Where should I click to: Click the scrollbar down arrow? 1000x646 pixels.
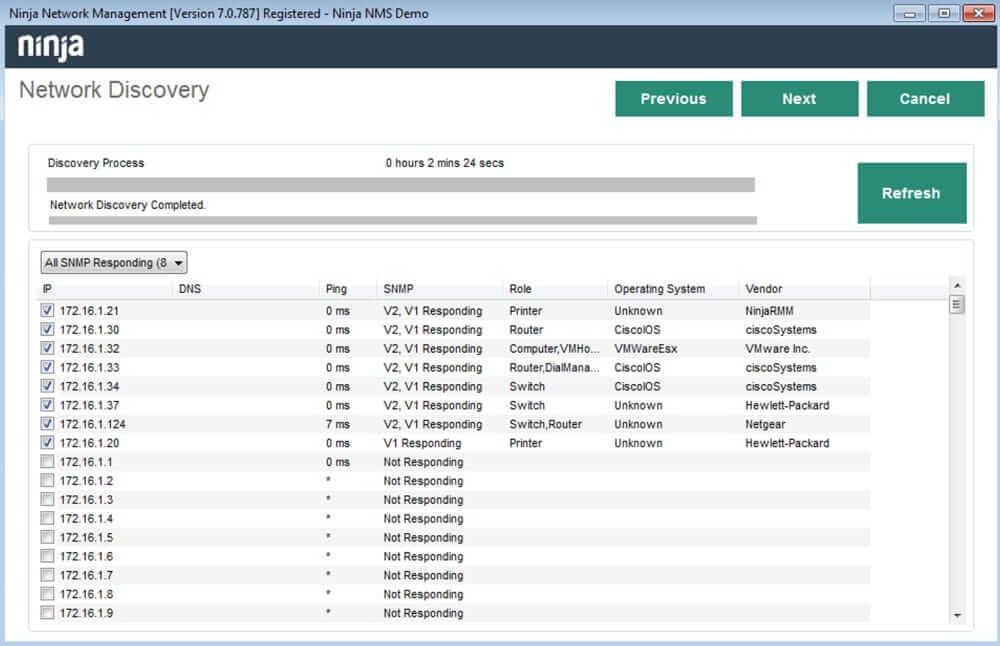point(957,615)
